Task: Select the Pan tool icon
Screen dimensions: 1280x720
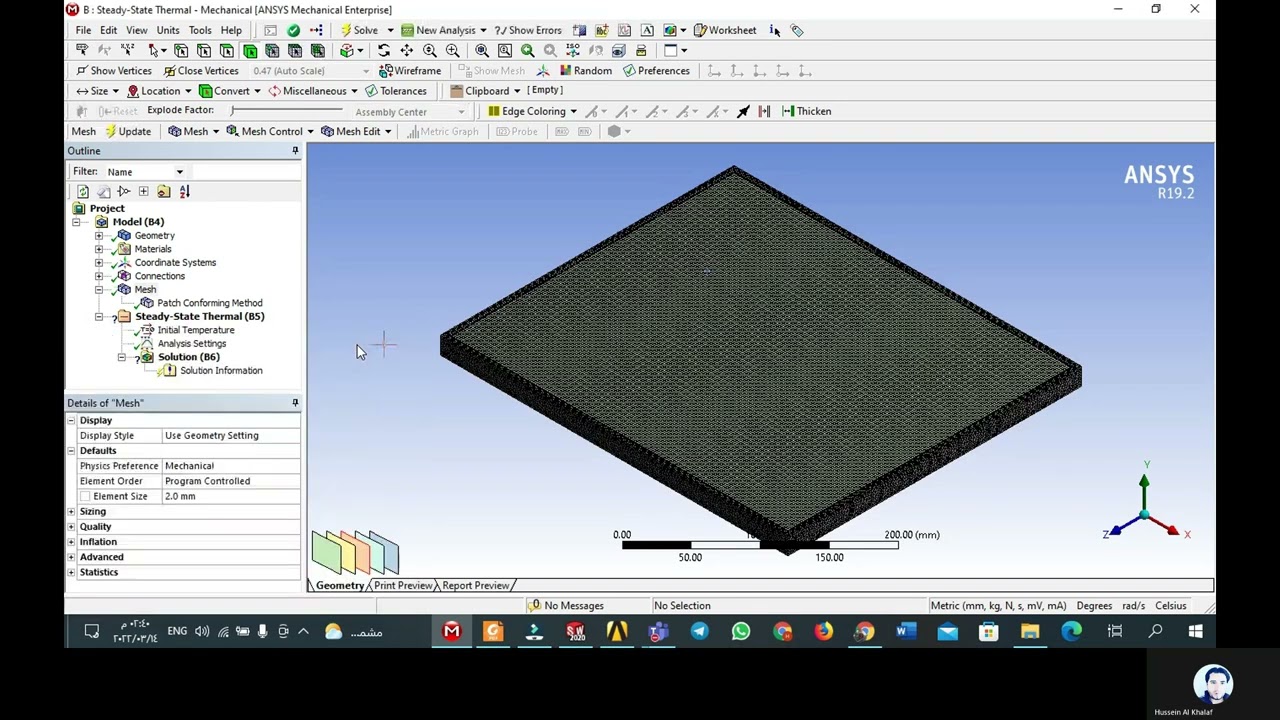Action: coord(407,50)
